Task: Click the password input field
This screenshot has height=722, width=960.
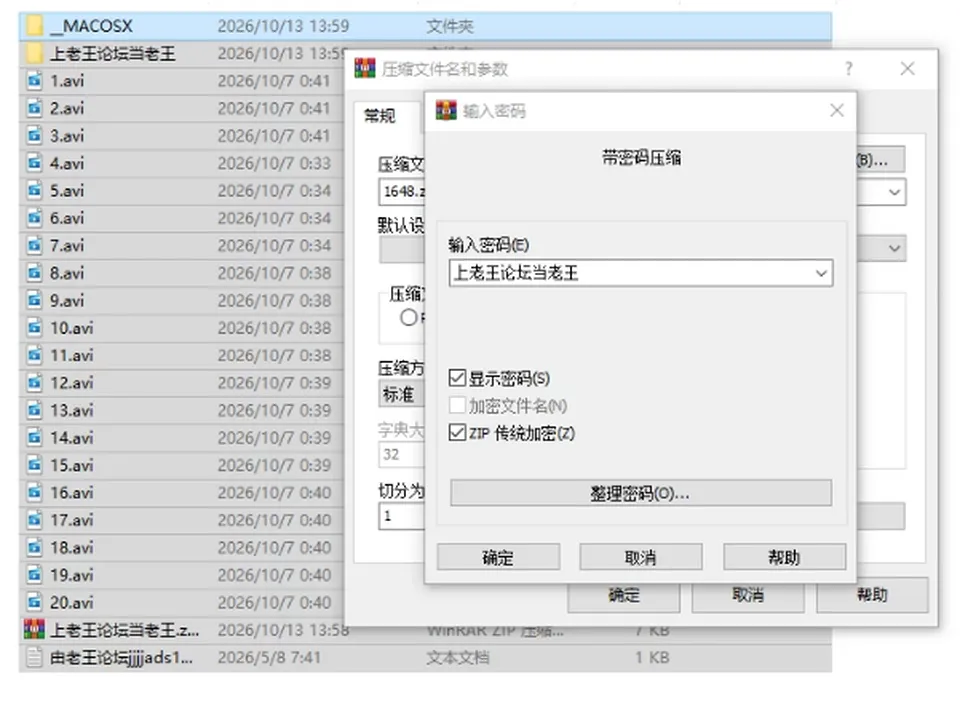Action: point(640,273)
